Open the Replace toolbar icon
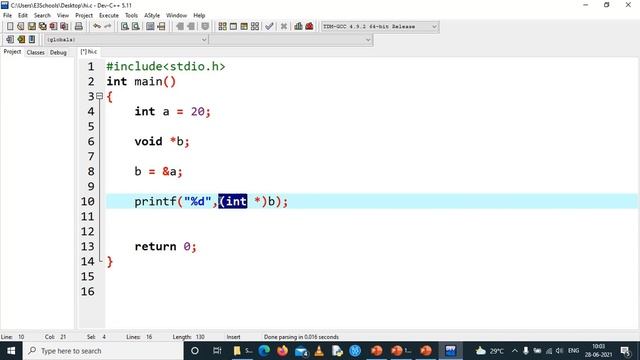 coord(136,27)
